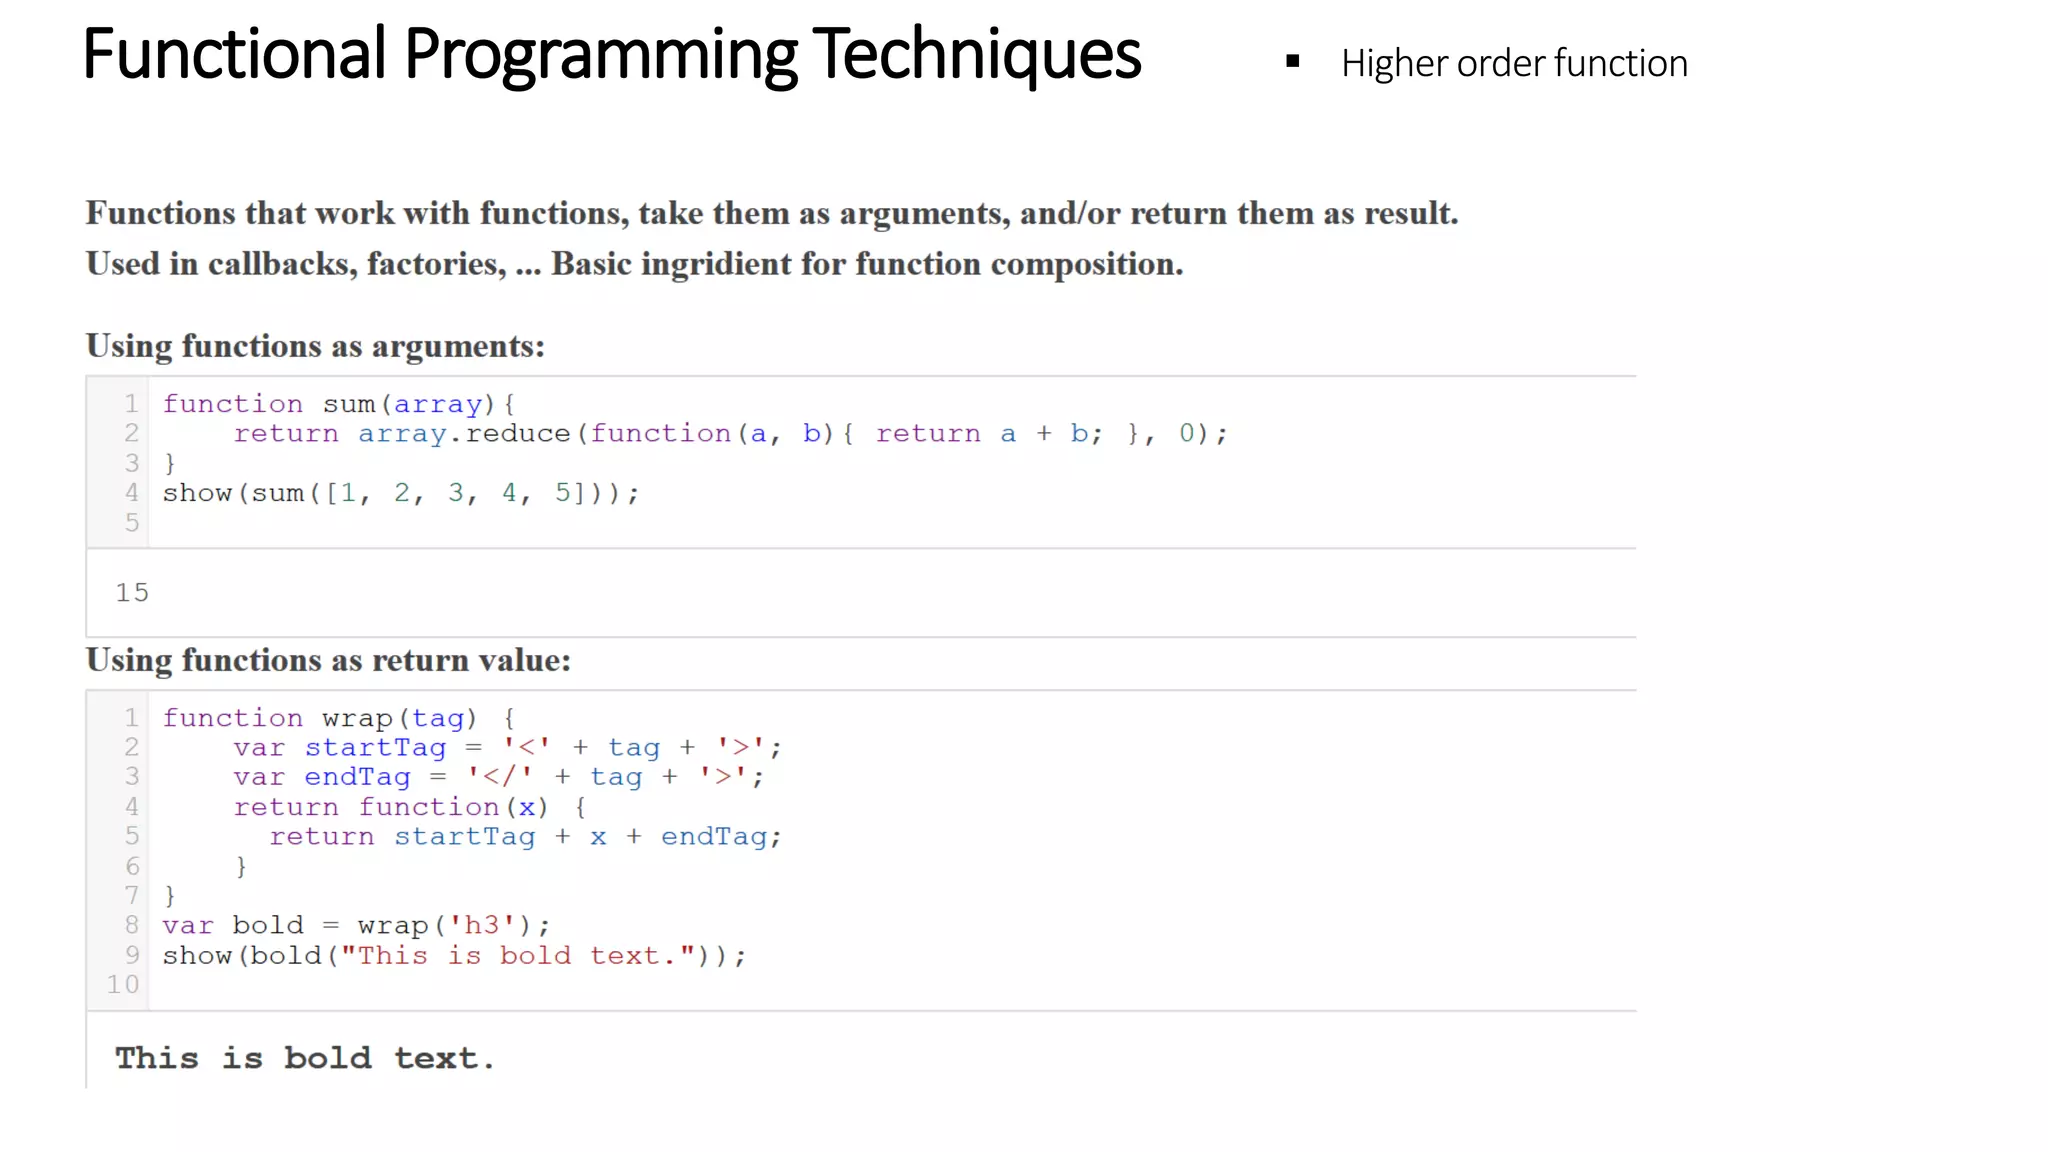2048x1152 pixels.
Task: Click the 'Higher order function' bullet text
Action: [x=1513, y=64]
